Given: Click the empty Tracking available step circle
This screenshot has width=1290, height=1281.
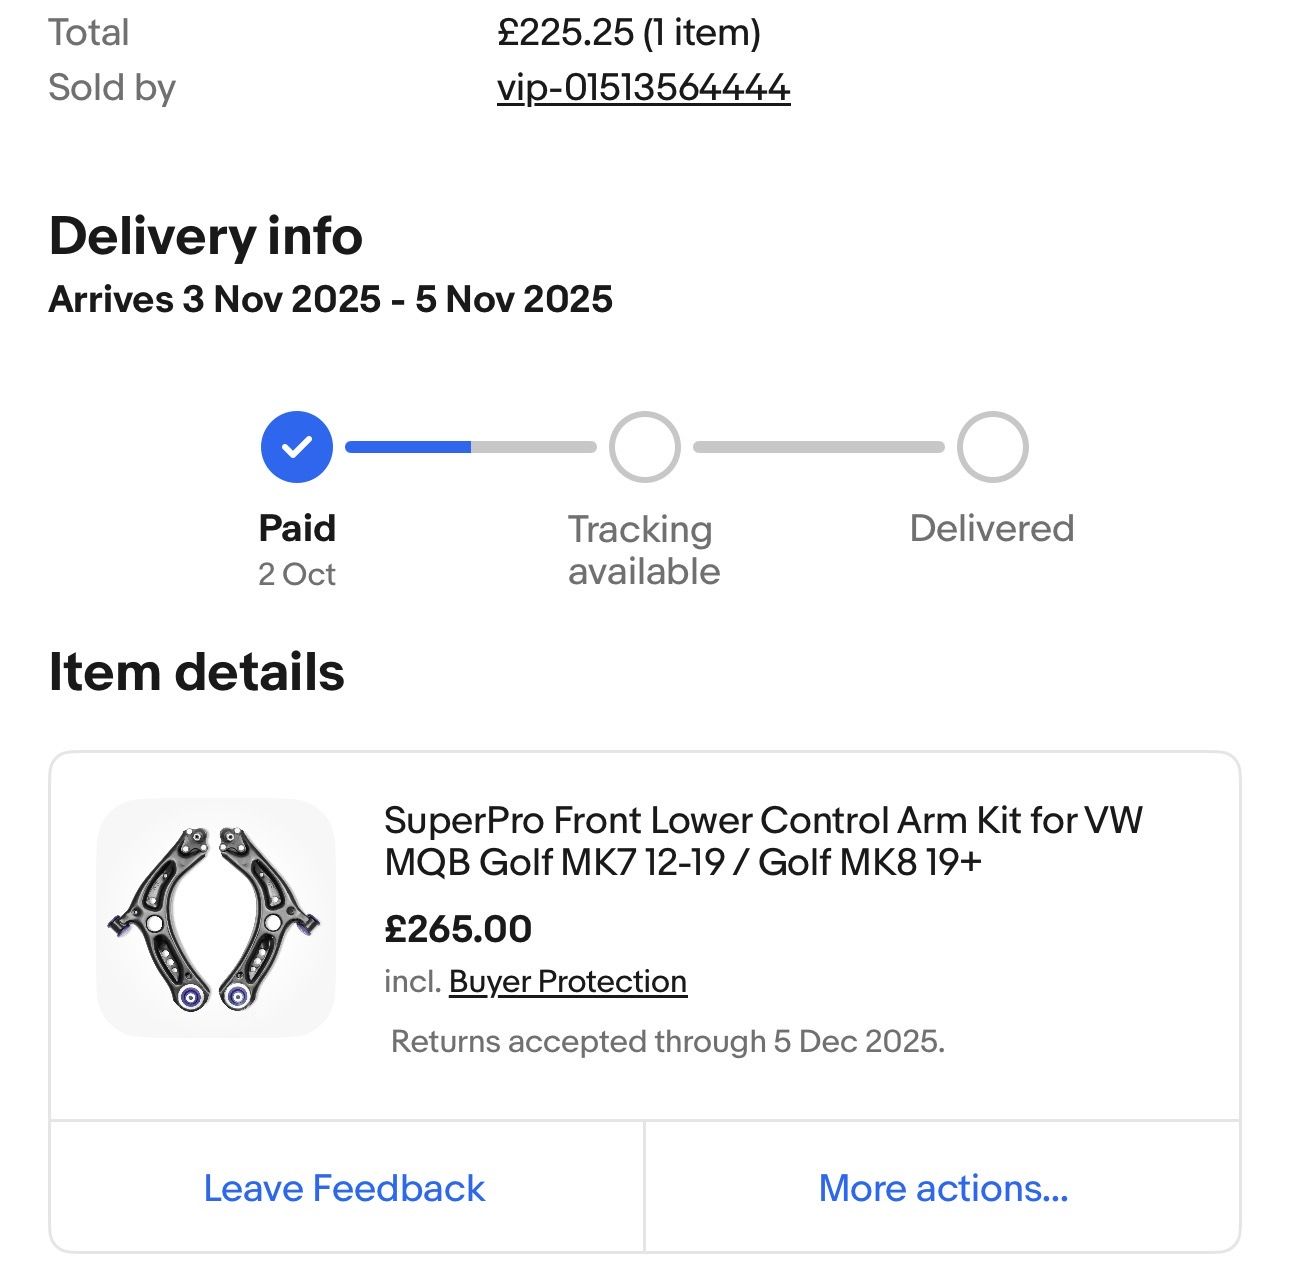Looking at the screenshot, I should [645, 447].
